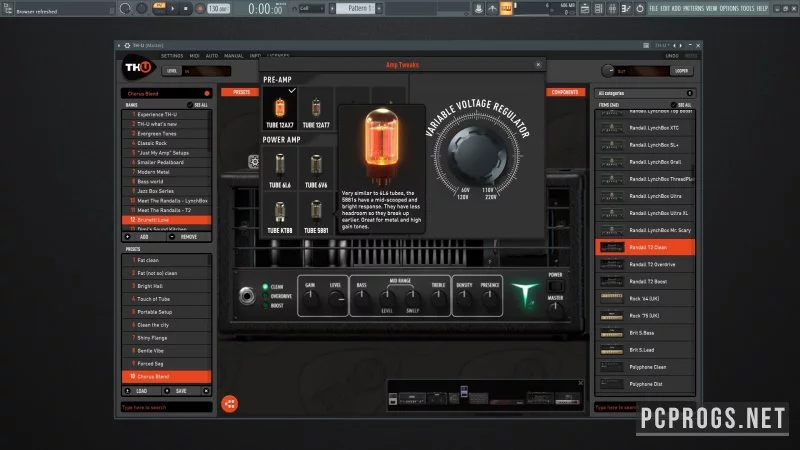Select preset 'Touch of Tube'
The width and height of the screenshot is (800, 450).
click(x=166, y=299)
